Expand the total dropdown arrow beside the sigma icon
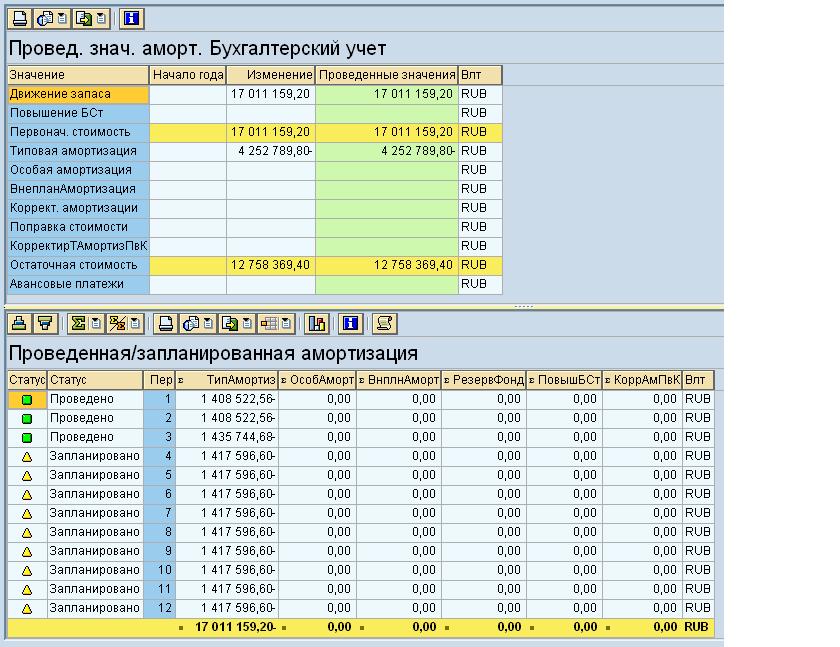 click(x=95, y=323)
